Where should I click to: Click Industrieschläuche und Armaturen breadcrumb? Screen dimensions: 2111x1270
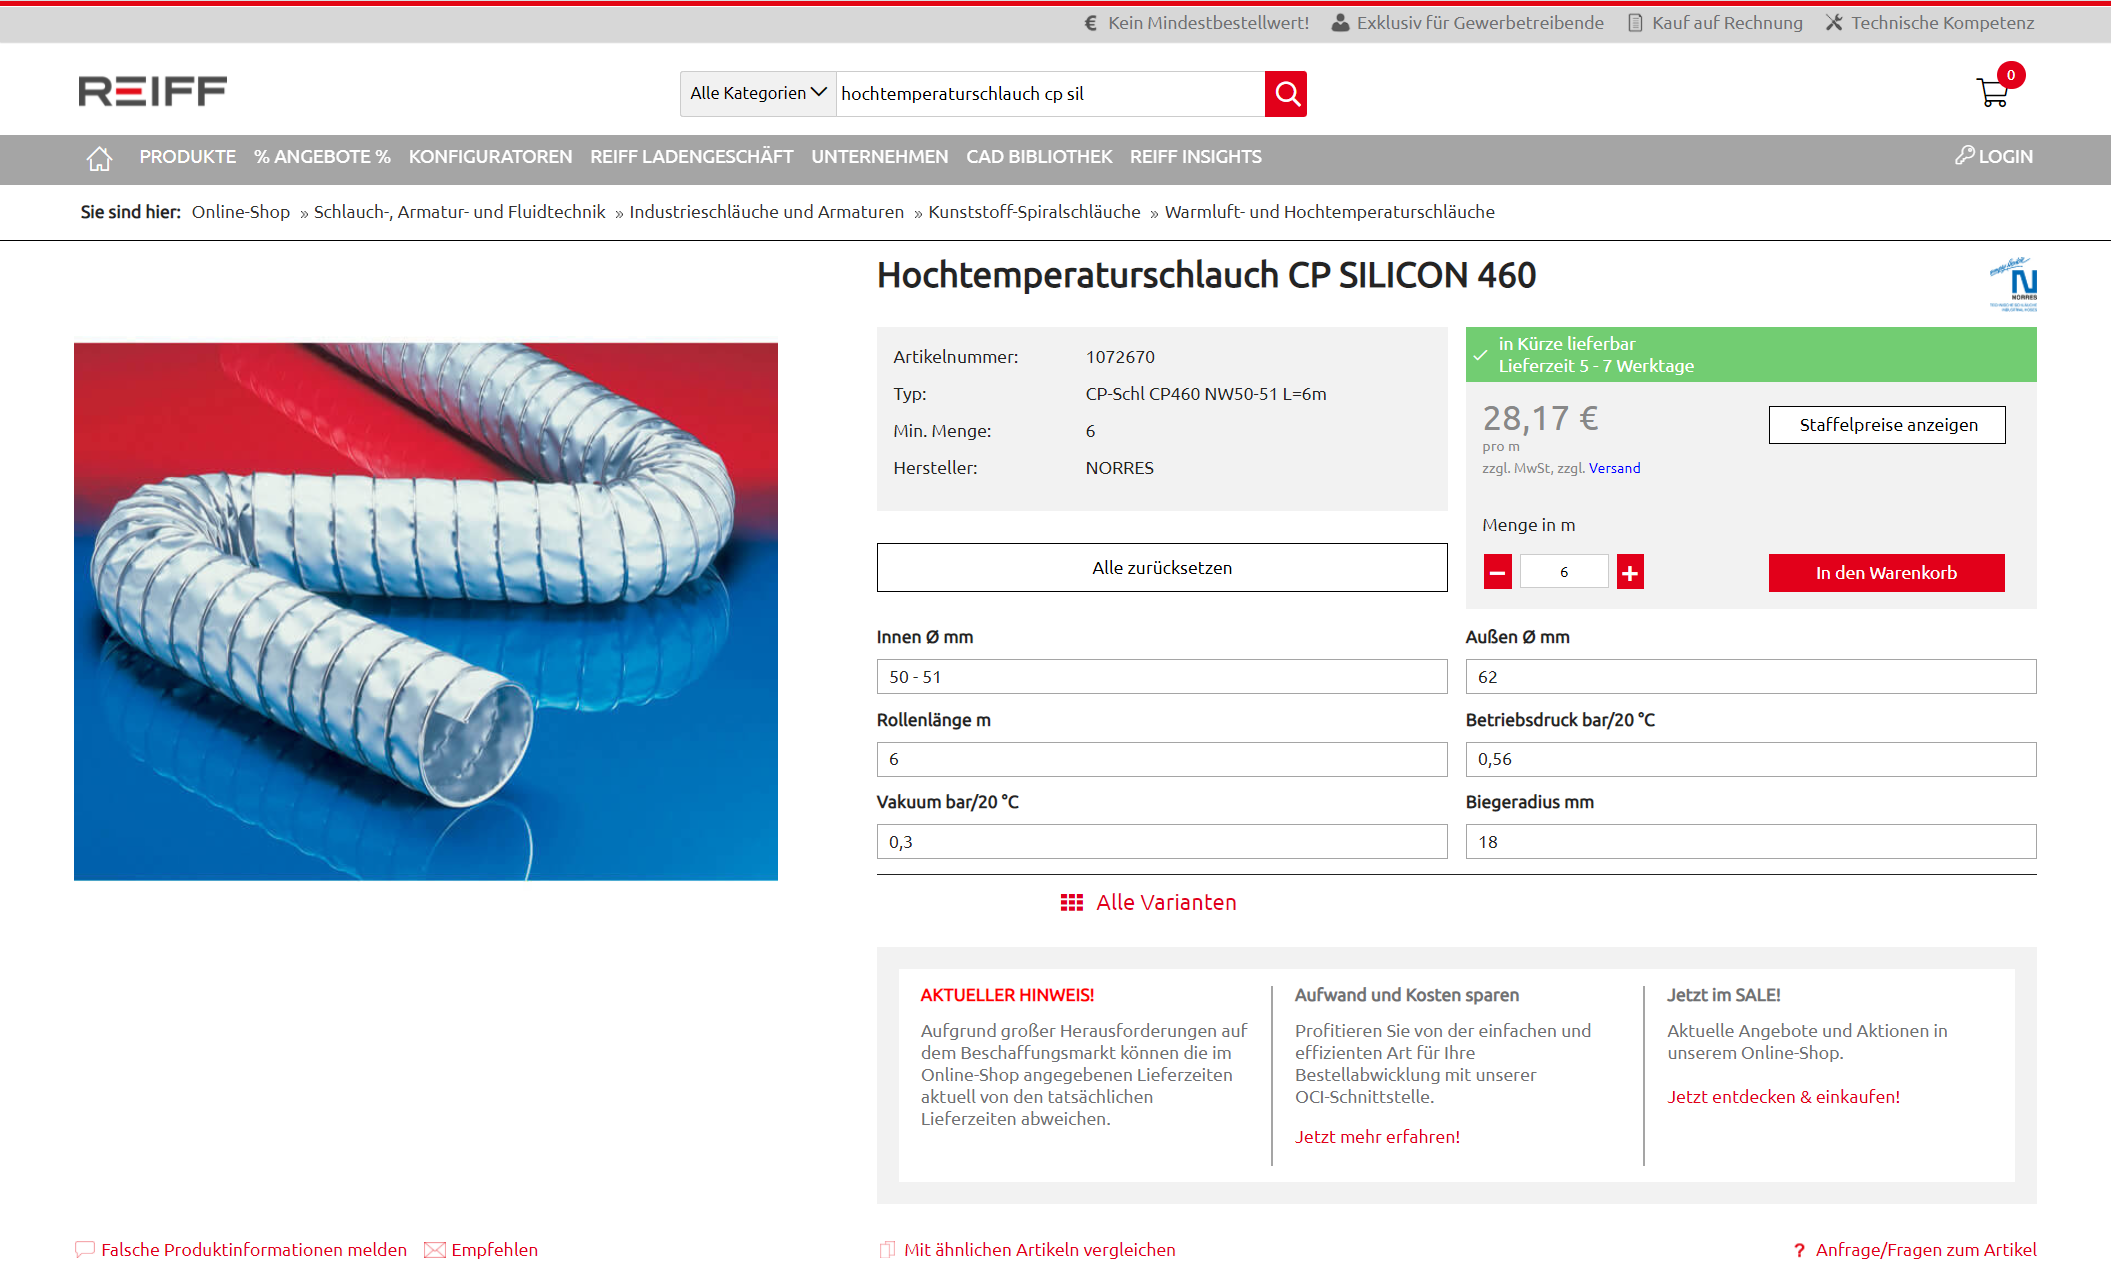[x=766, y=212]
